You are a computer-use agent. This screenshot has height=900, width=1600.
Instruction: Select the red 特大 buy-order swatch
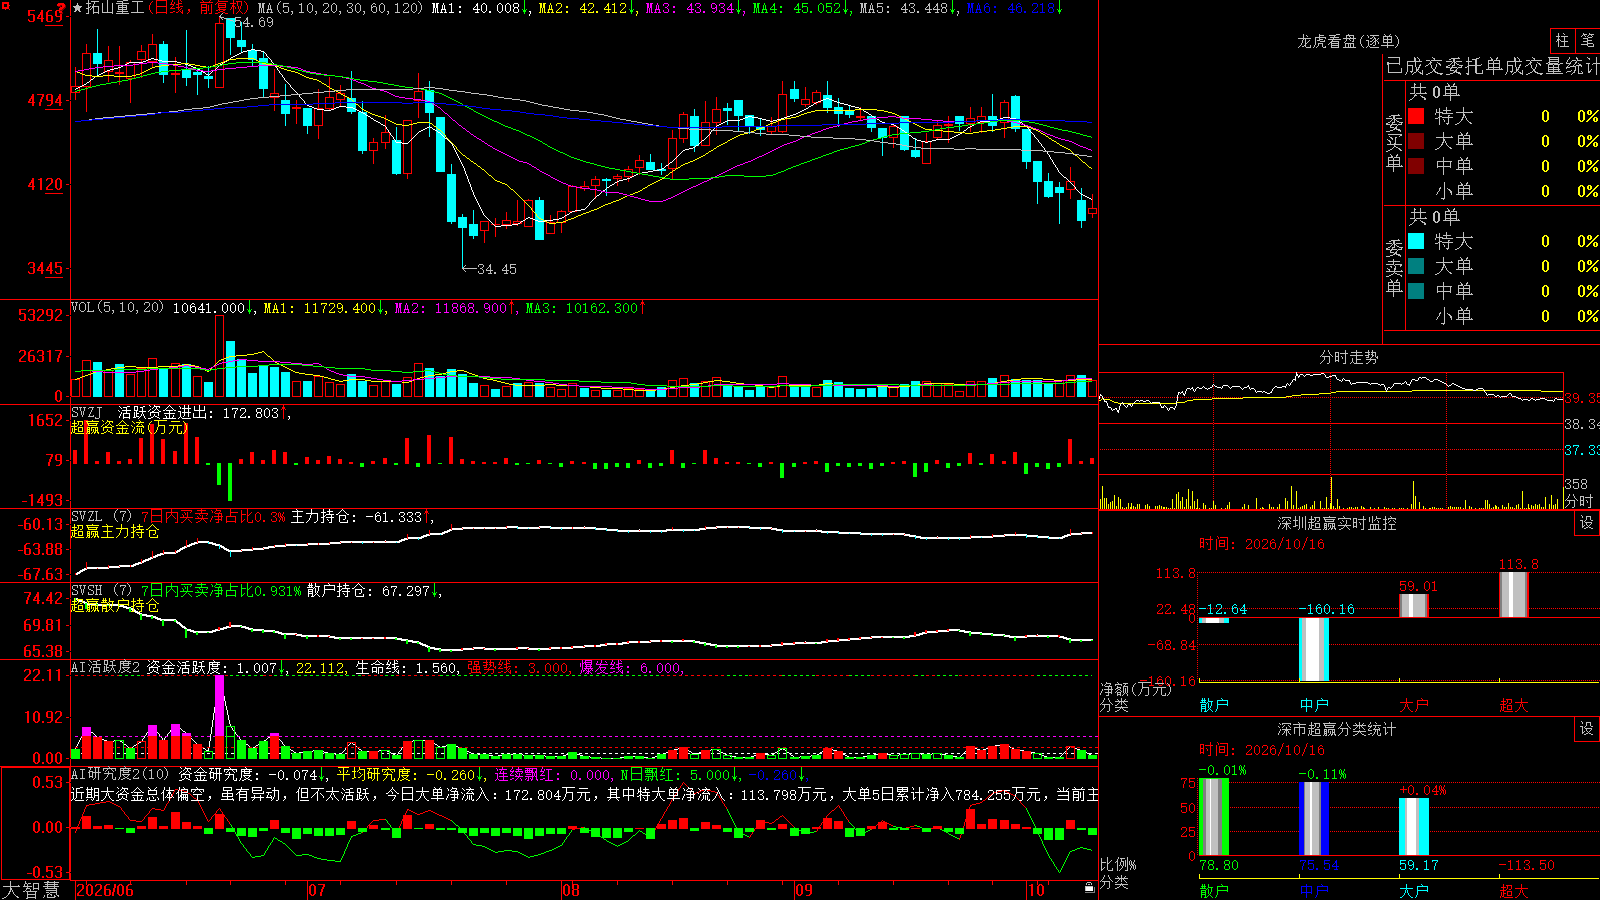[x=1416, y=116]
